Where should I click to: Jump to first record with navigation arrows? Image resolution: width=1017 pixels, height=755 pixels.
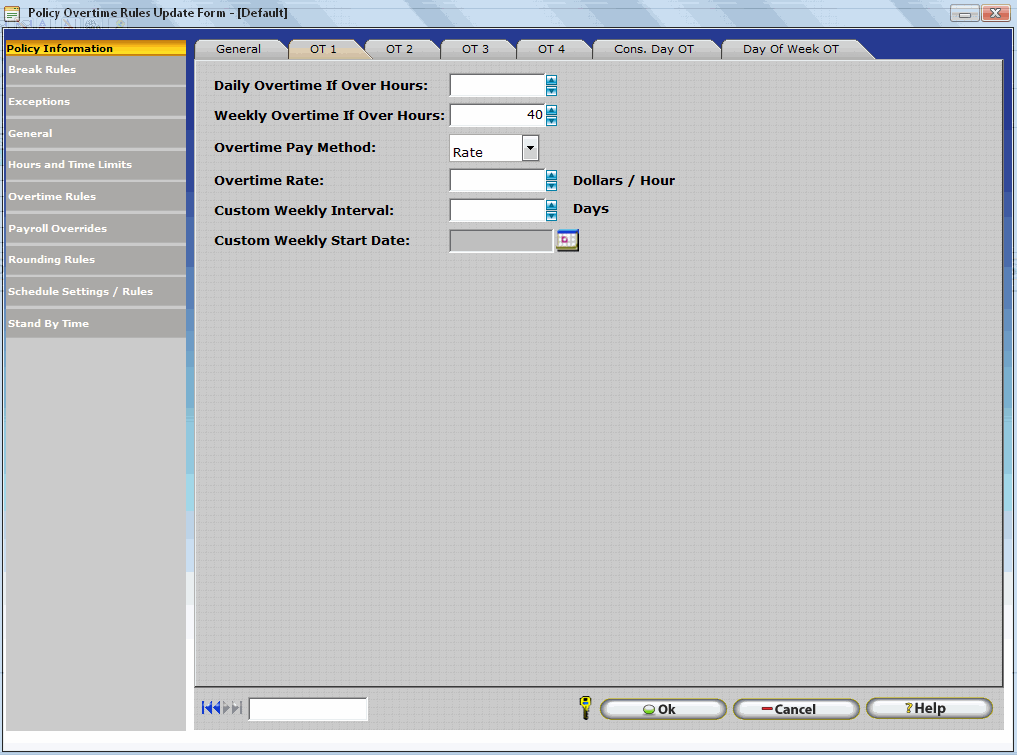(x=210, y=708)
